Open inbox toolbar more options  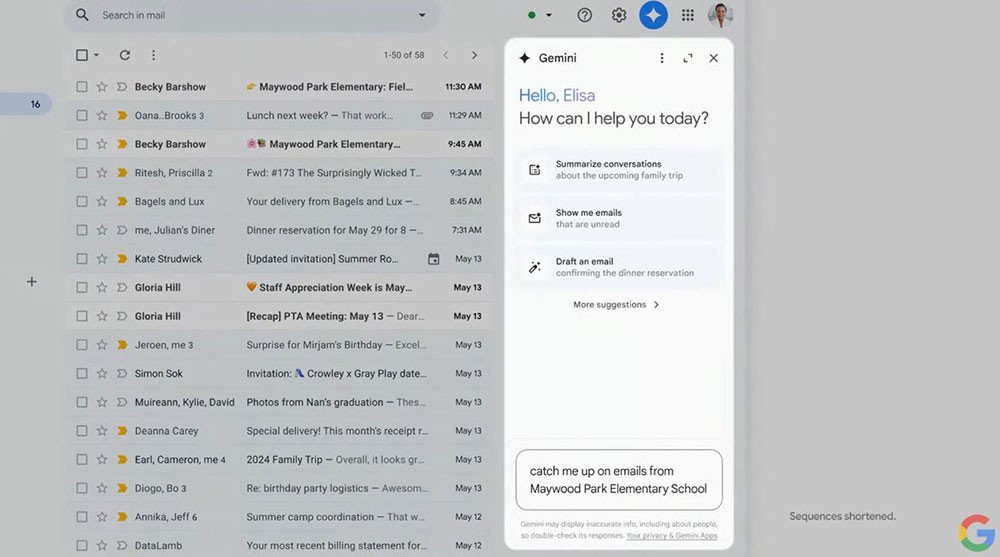tap(153, 56)
